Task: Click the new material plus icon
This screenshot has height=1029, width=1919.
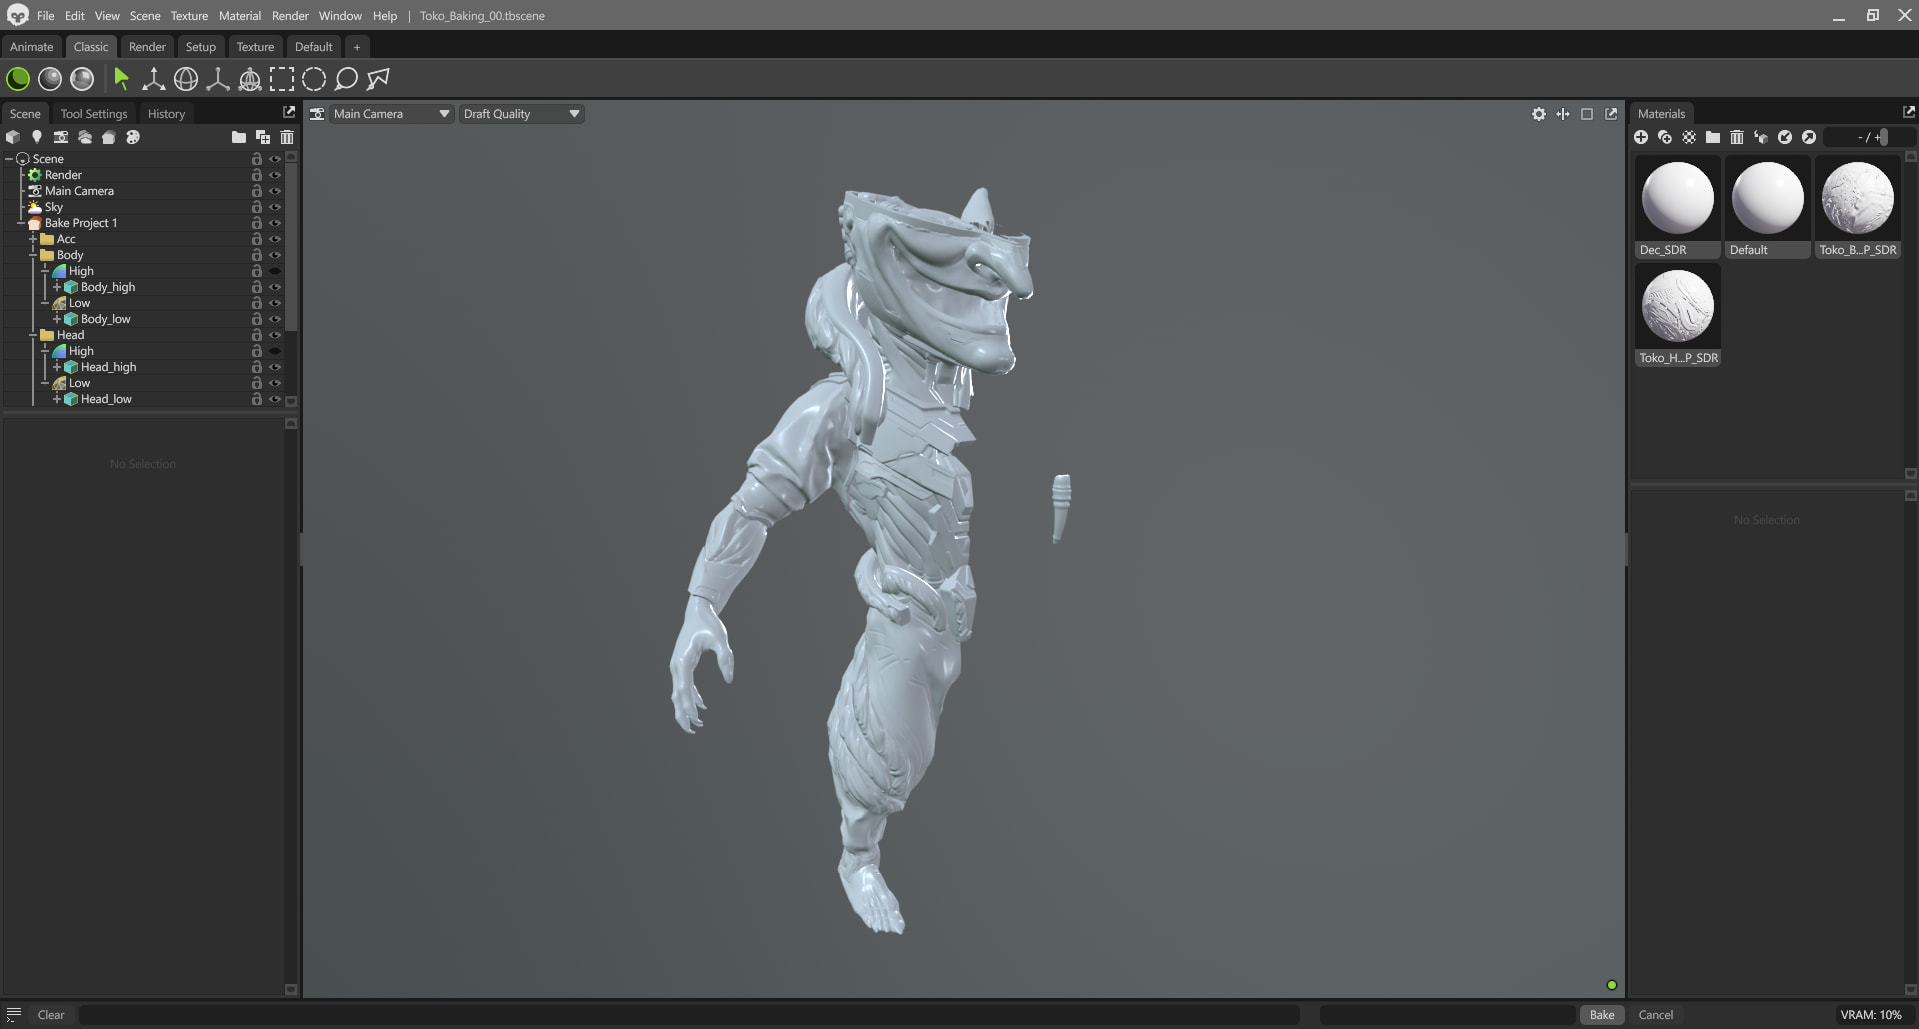Action: tap(1641, 137)
